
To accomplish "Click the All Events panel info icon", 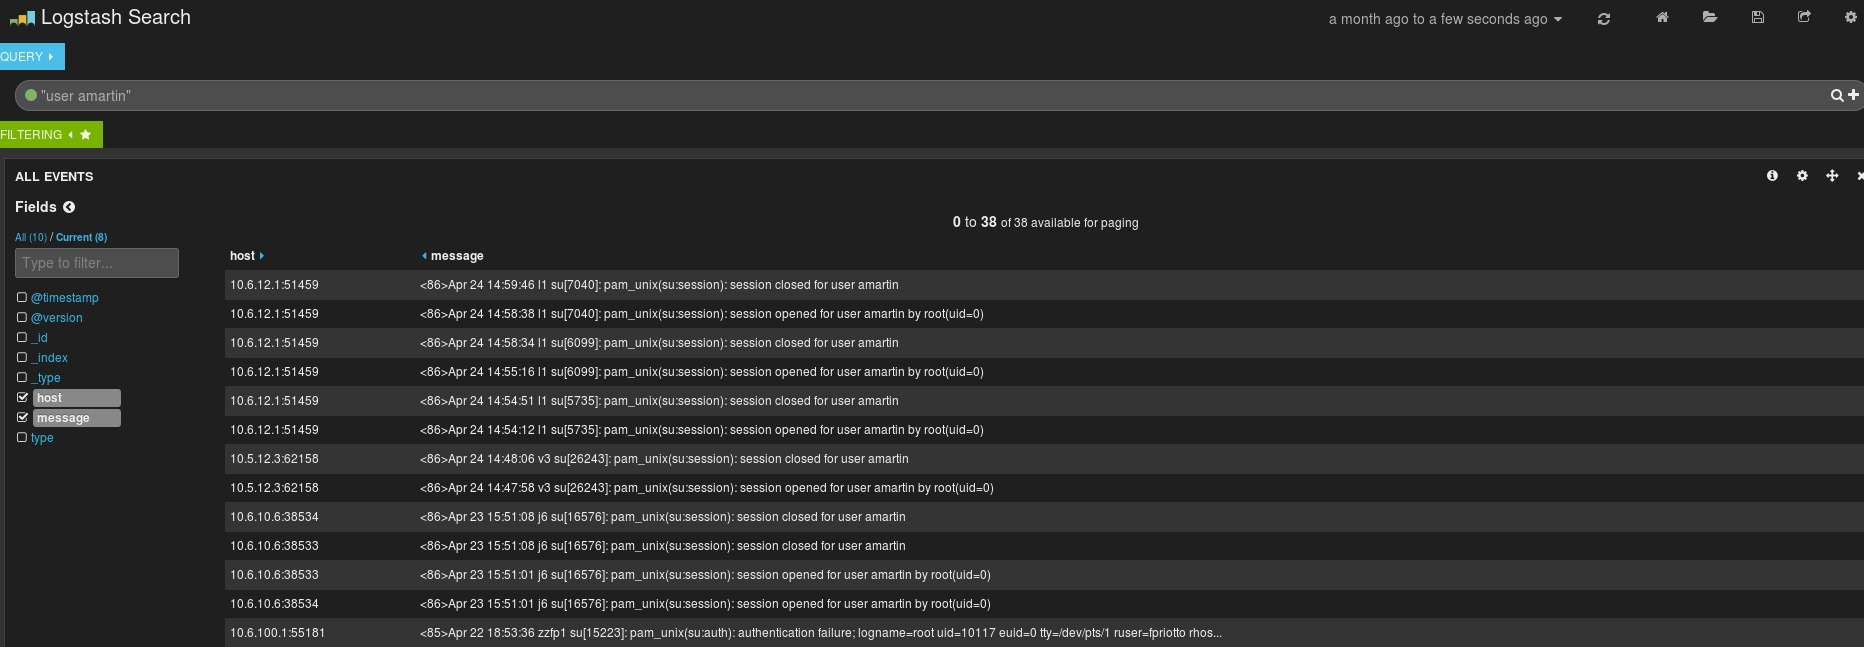I will point(1772,176).
